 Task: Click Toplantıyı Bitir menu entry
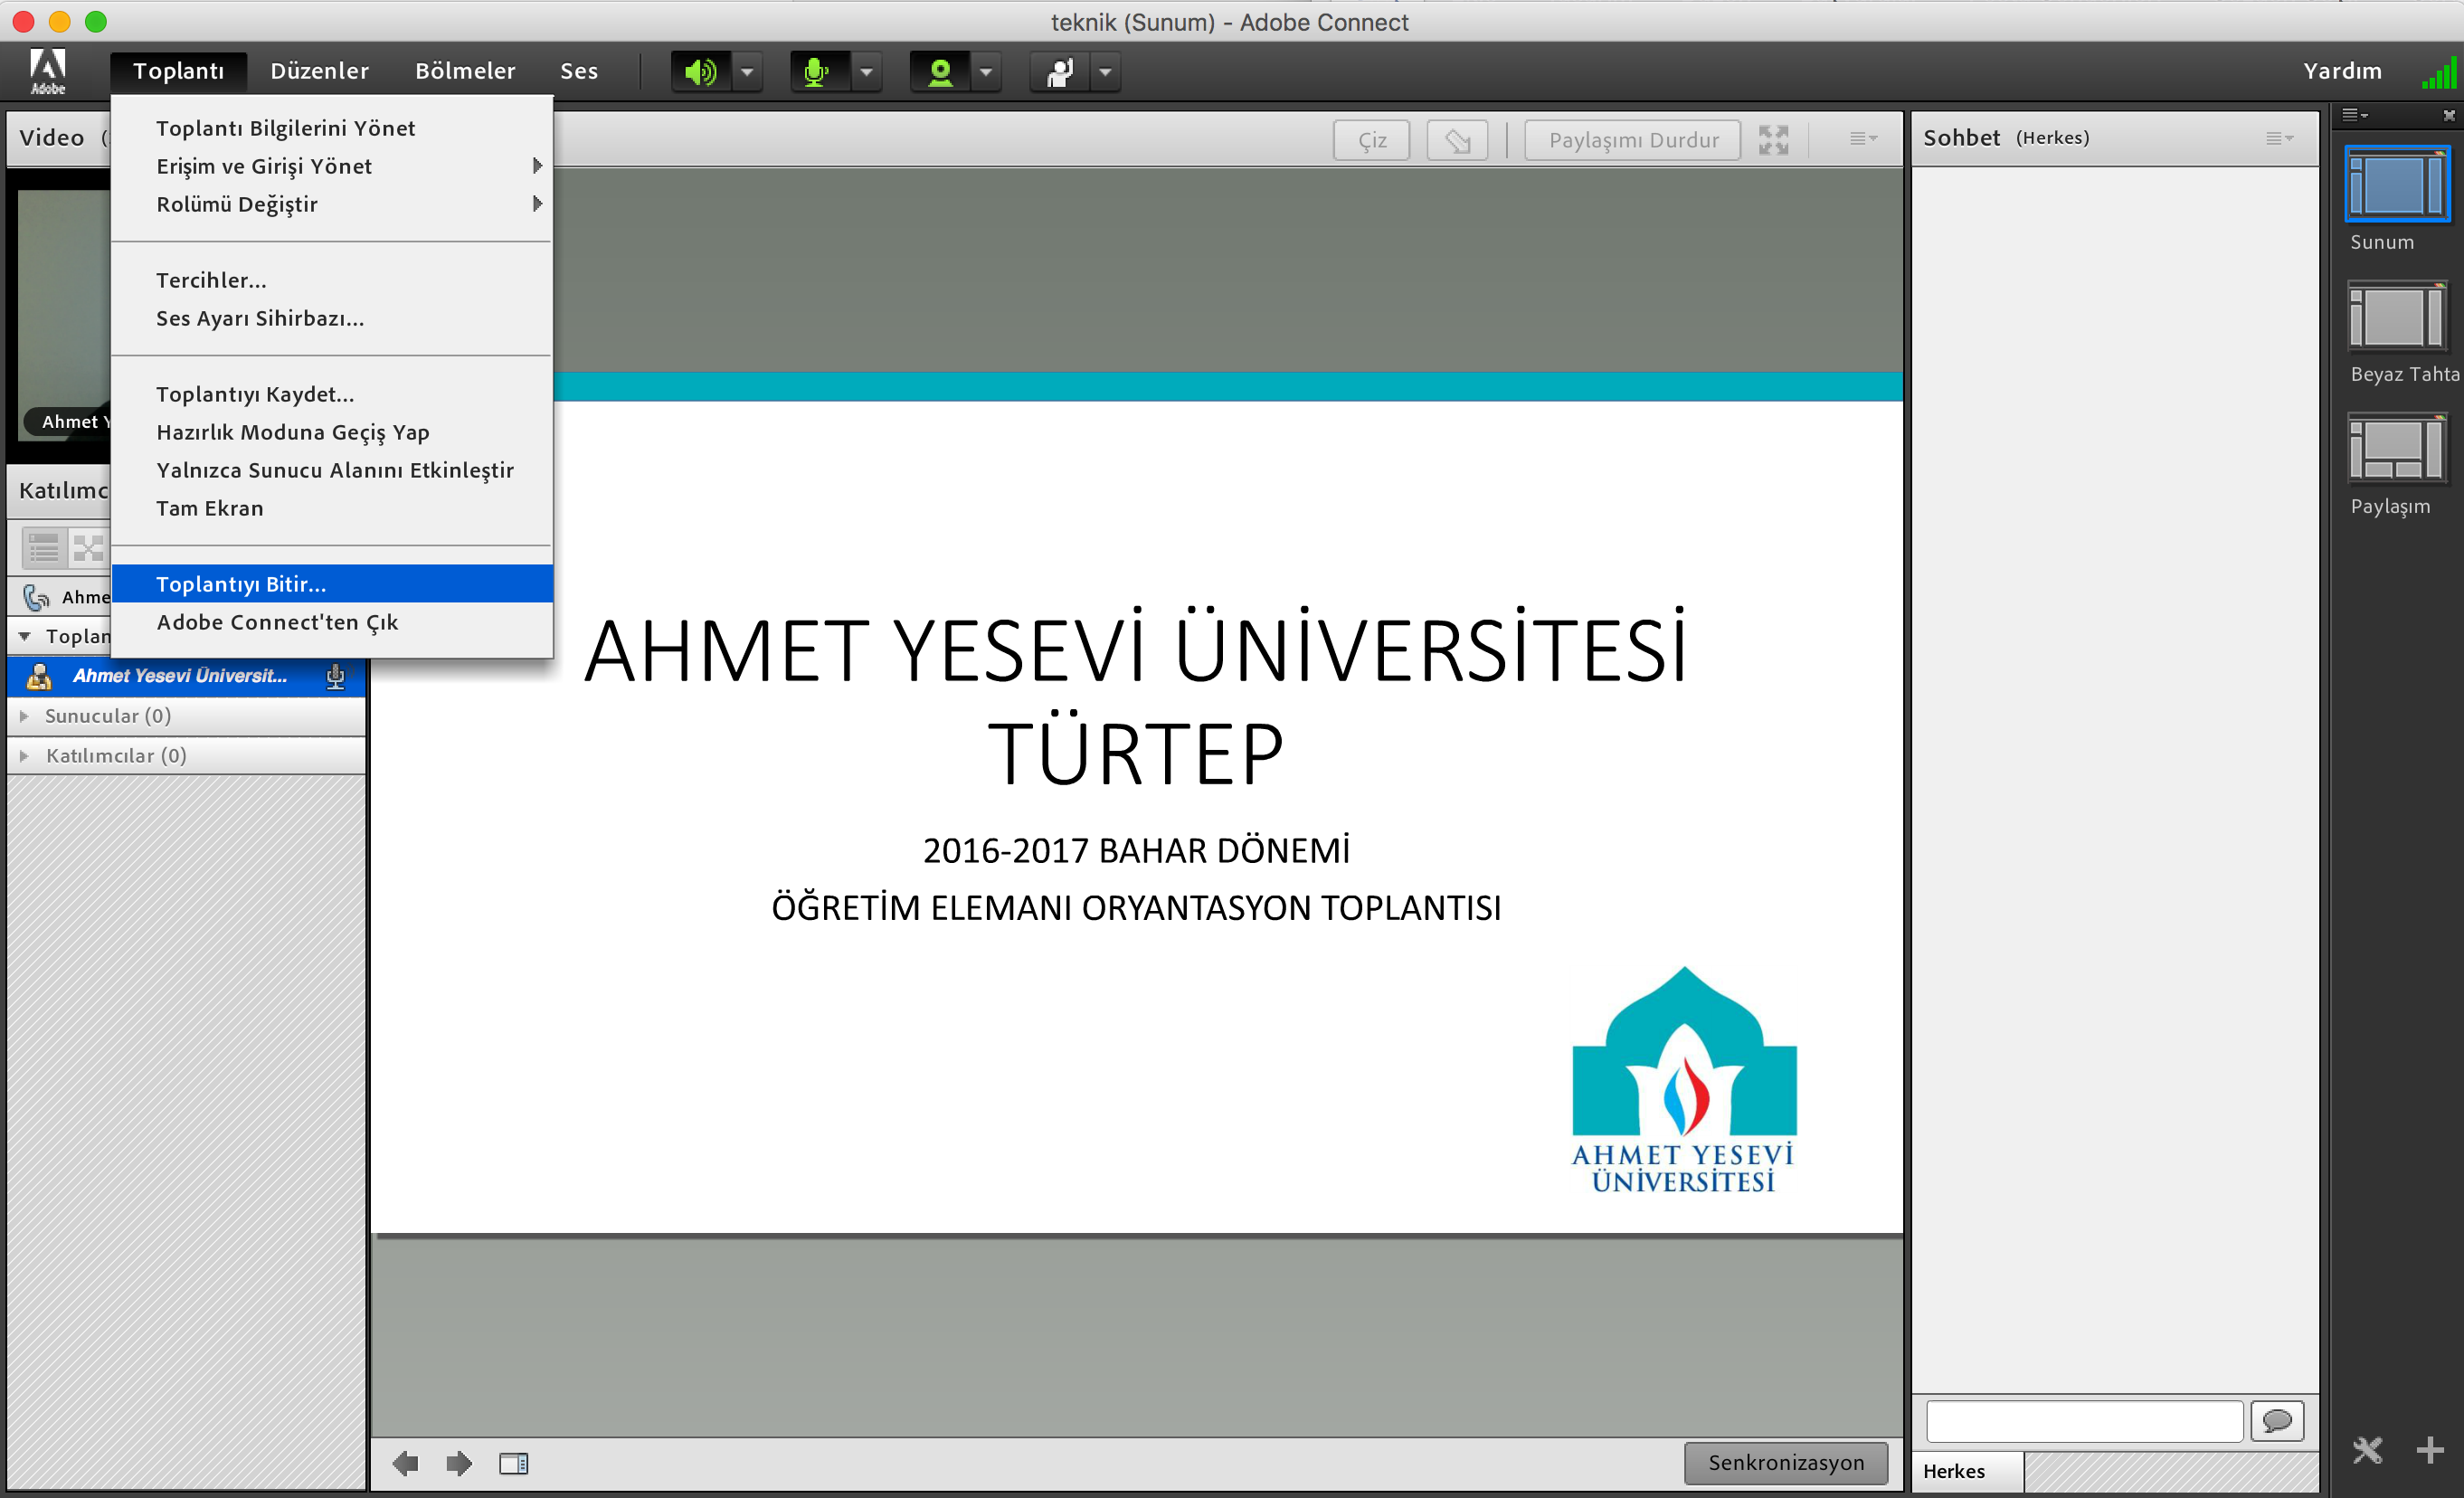tap(332, 584)
